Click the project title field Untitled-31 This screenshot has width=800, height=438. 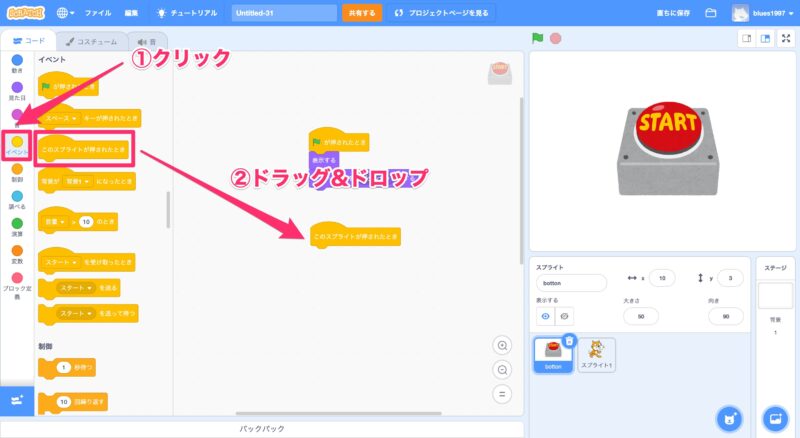(283, 13)
